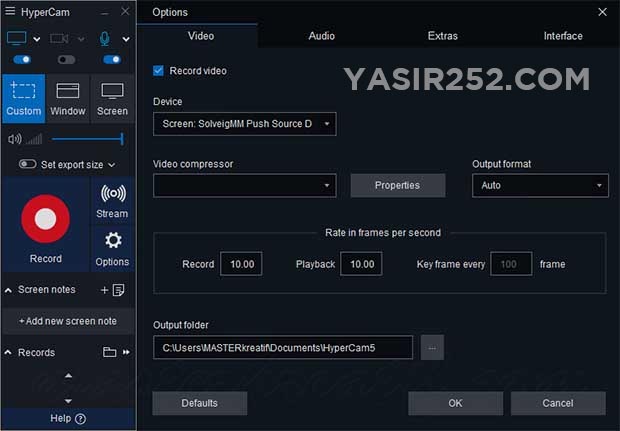620x431 pixels.
Task: Click the compressor Properties button
Action: tap(397, 185)
